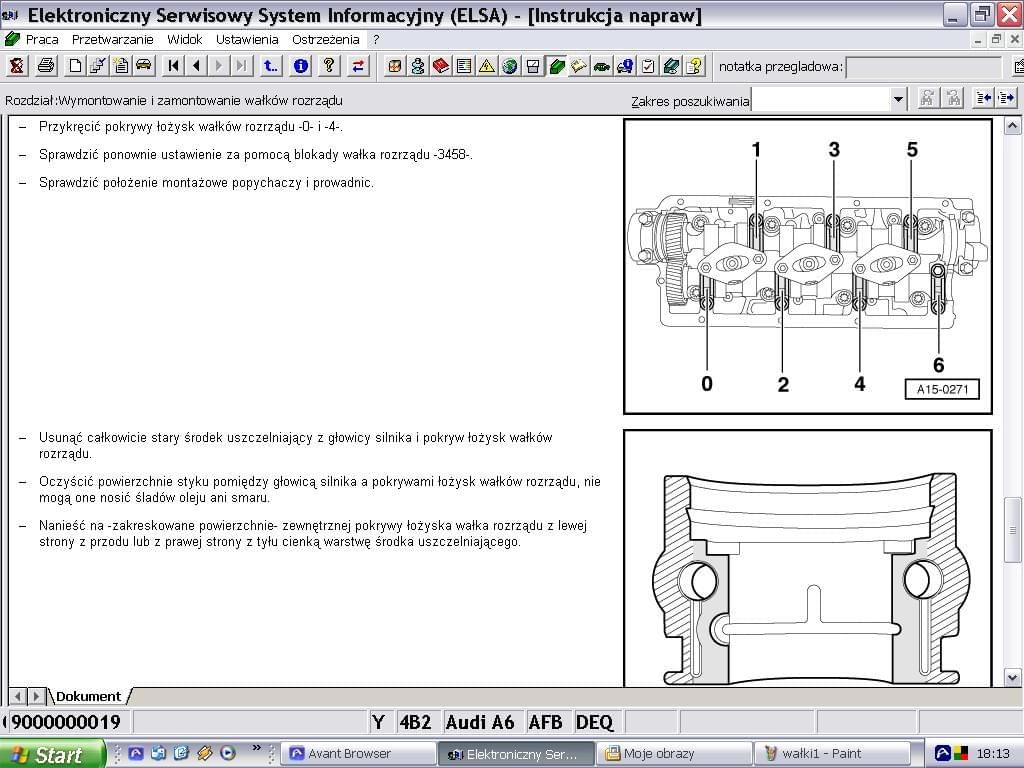Open the Ostrzeżenia menu
This screenshot has height=768, width=1024.
click(x=325, y=40)
